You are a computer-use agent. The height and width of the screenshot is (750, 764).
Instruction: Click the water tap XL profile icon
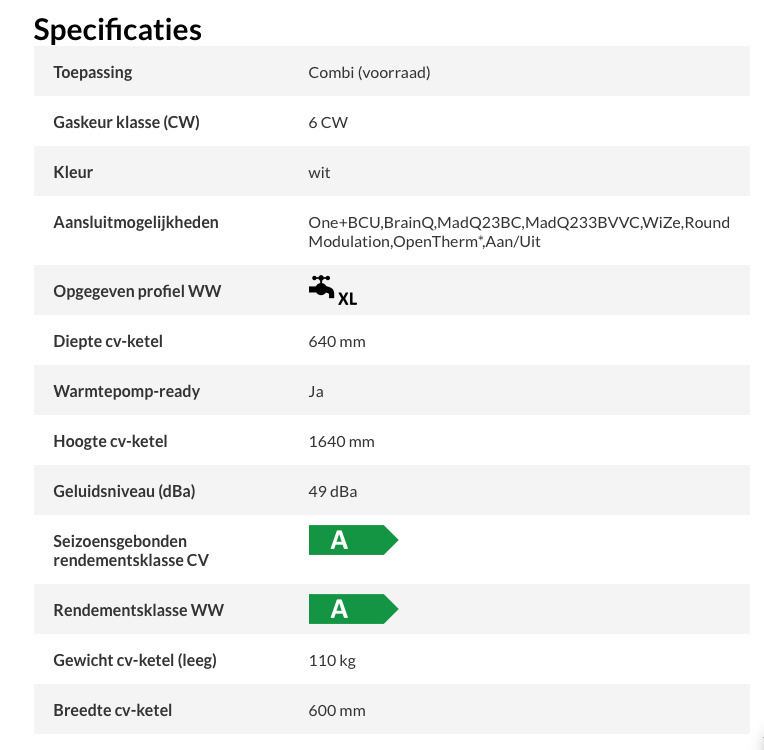click(x=333, y=290)
